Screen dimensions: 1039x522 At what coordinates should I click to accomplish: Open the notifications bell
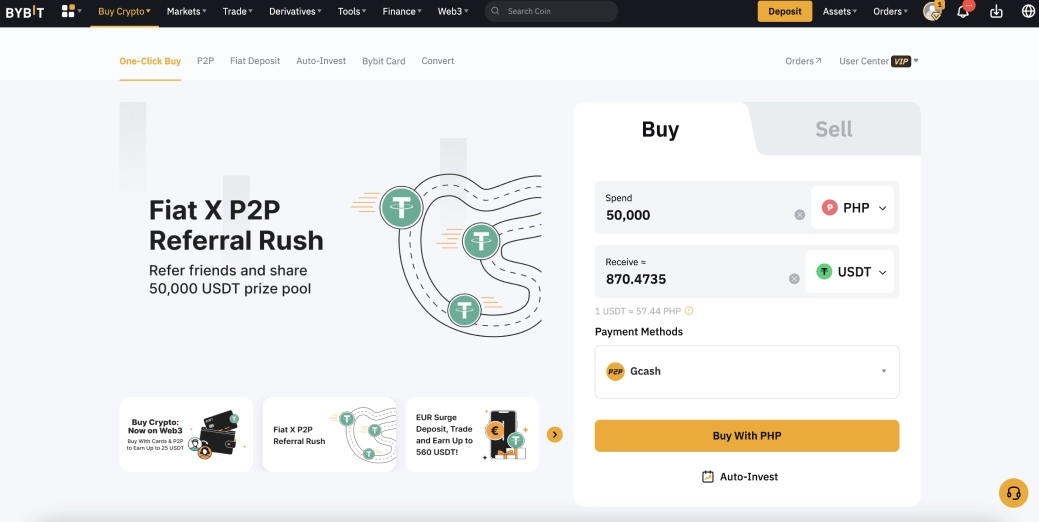963,11
